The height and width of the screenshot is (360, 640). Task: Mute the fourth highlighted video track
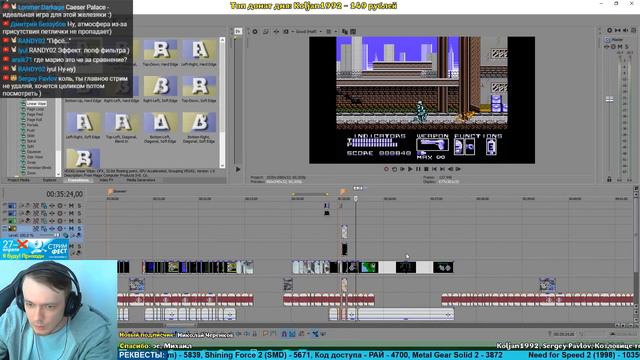[x=71, y=229]
